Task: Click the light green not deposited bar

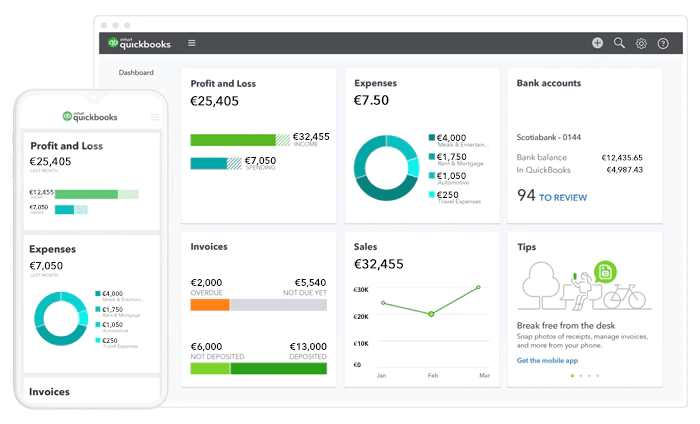Action: [x=210, y=368]
